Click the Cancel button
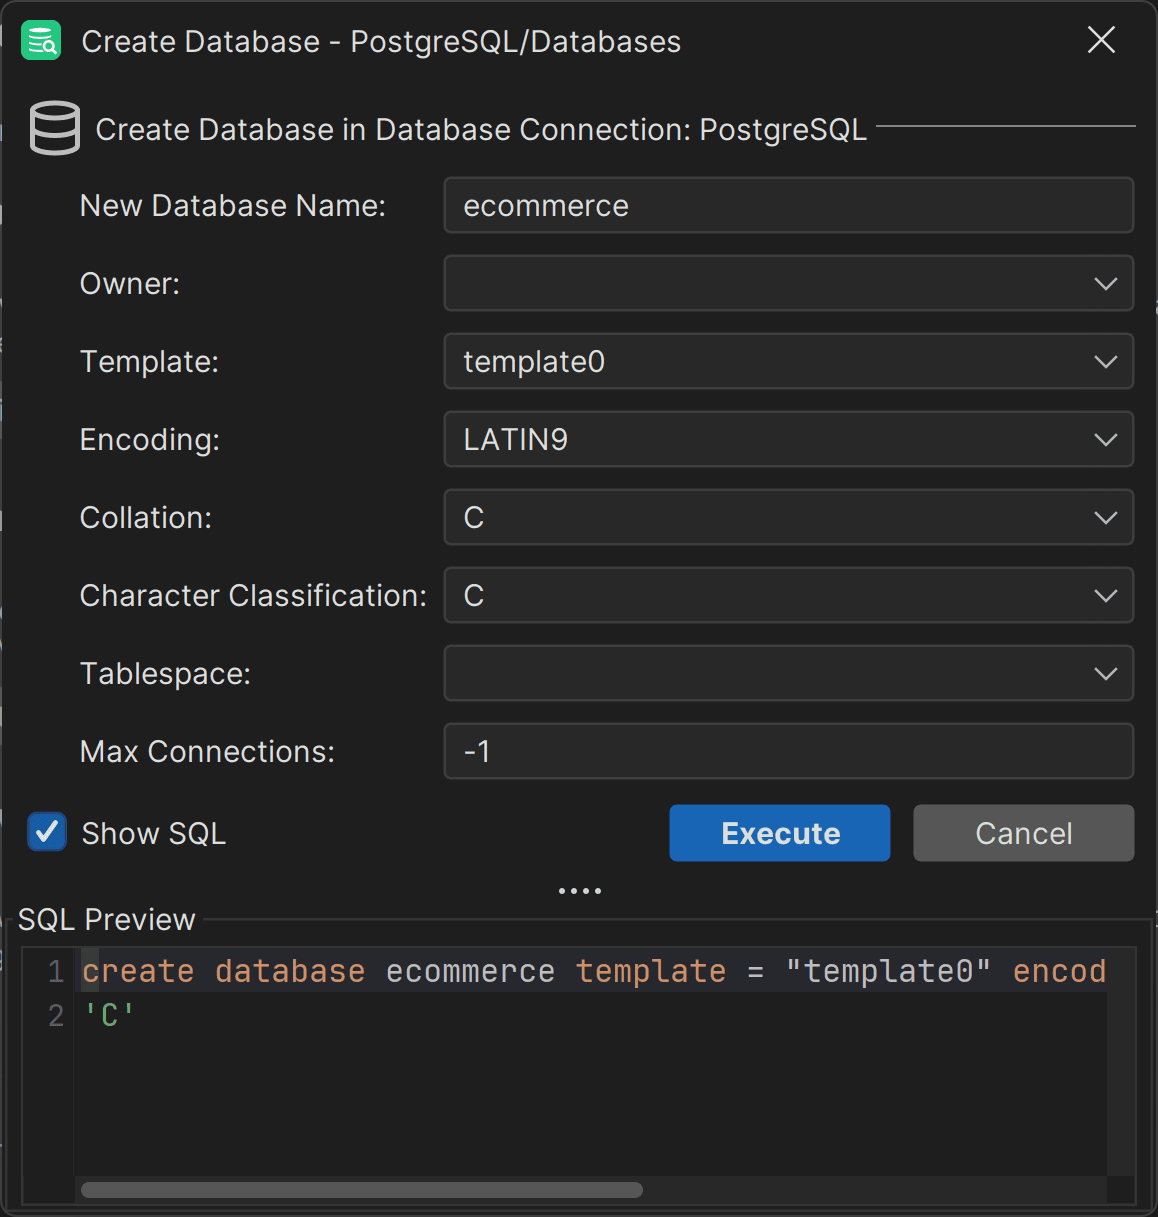 click(1023, 832)
